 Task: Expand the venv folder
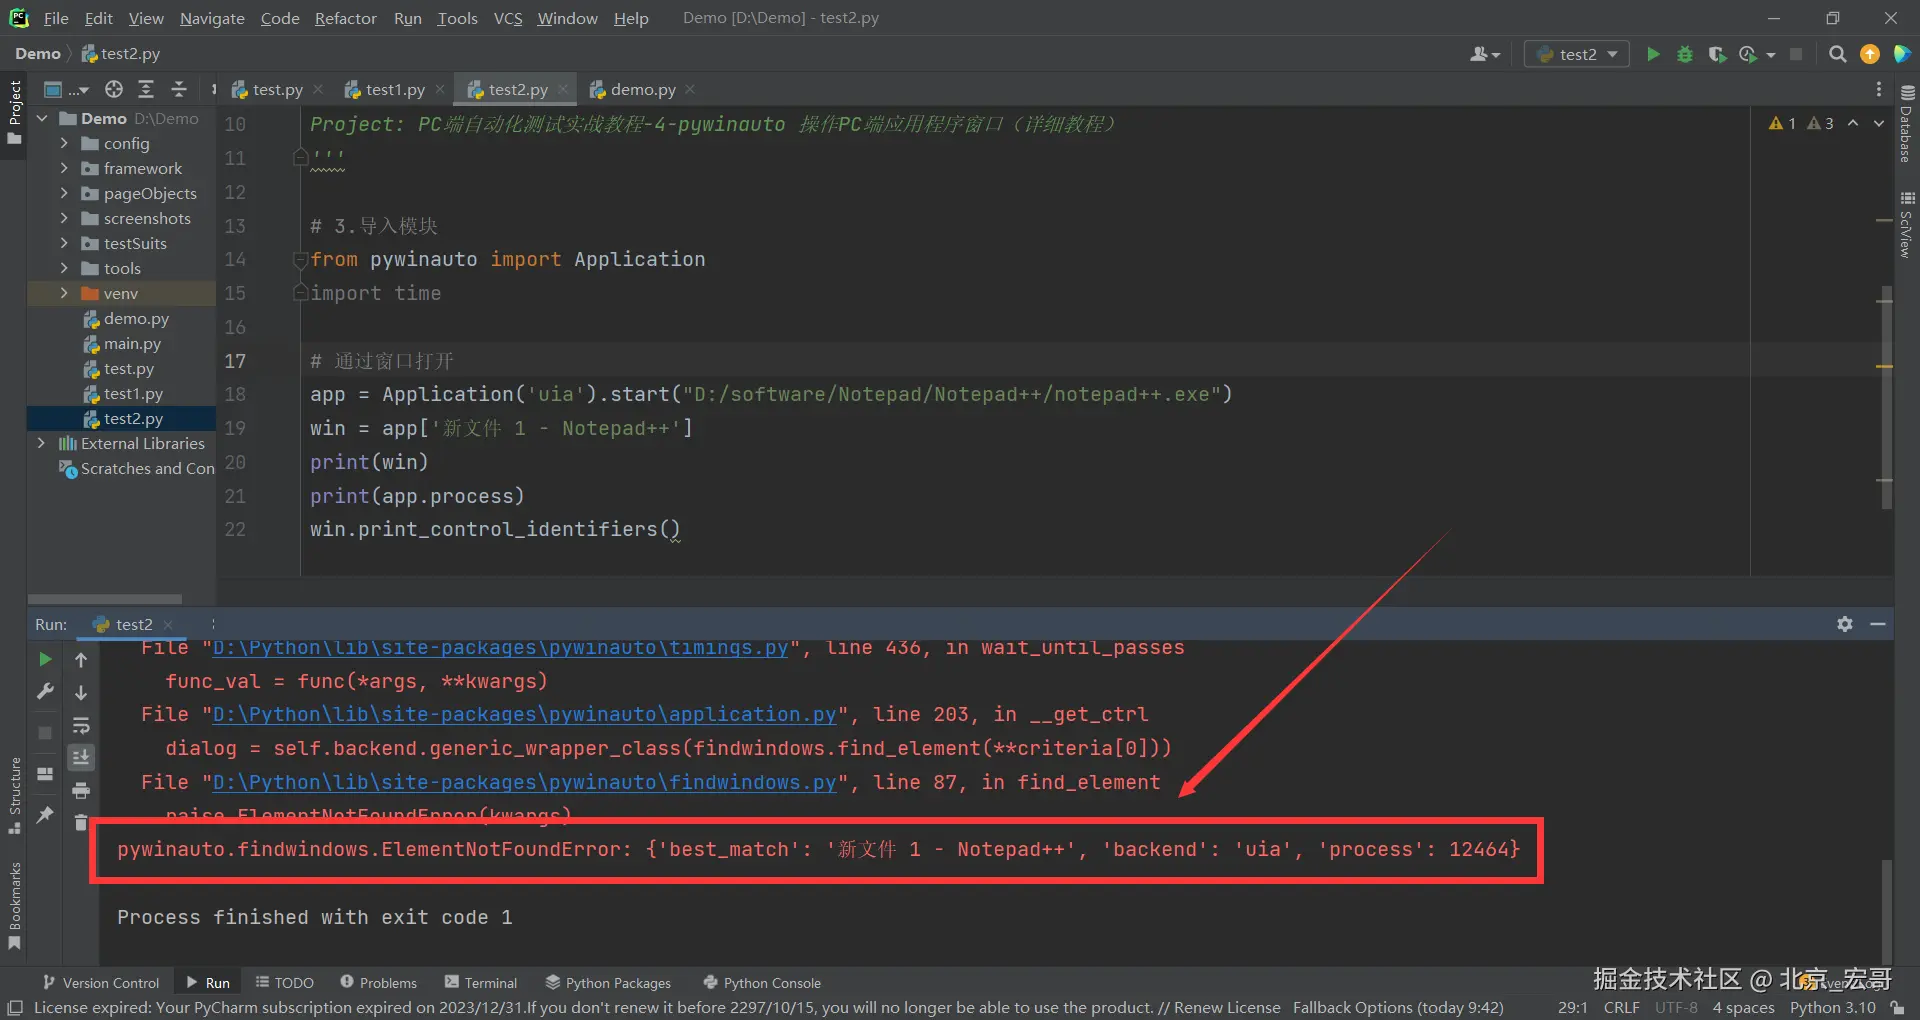click(64, 293)
